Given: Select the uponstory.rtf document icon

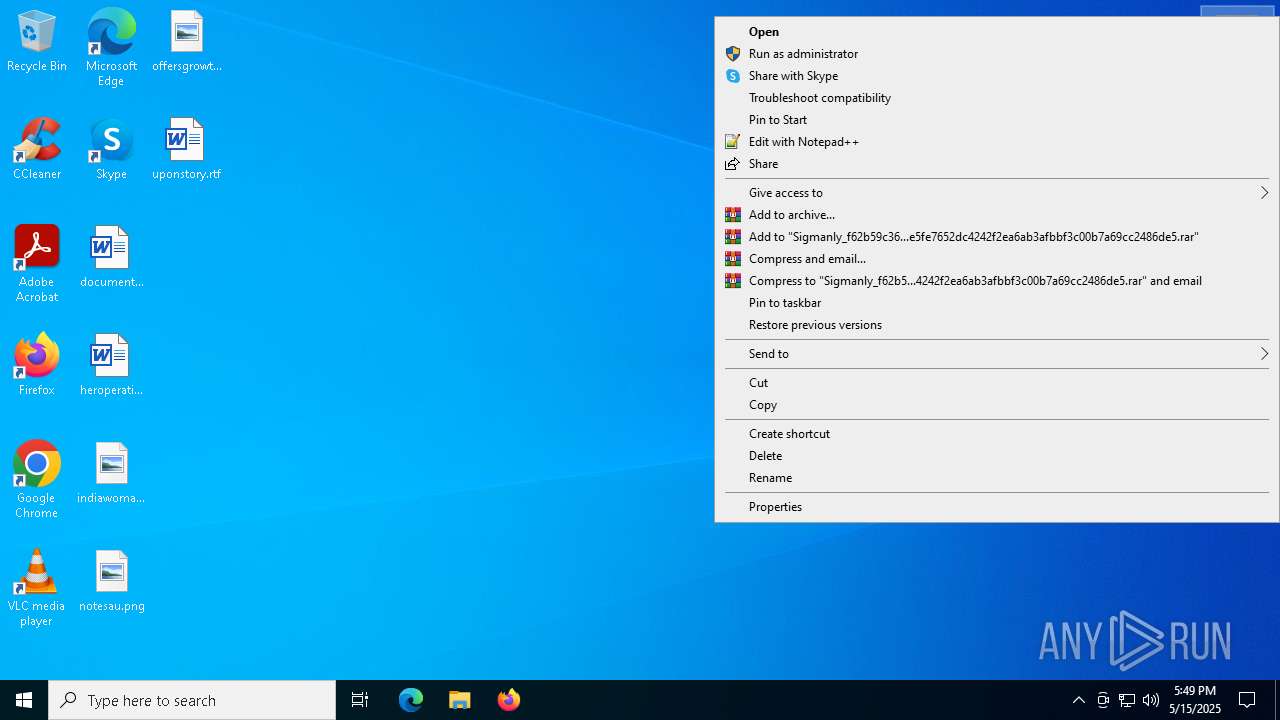Looking at the screenshot, I should click(x=187, y=150).
